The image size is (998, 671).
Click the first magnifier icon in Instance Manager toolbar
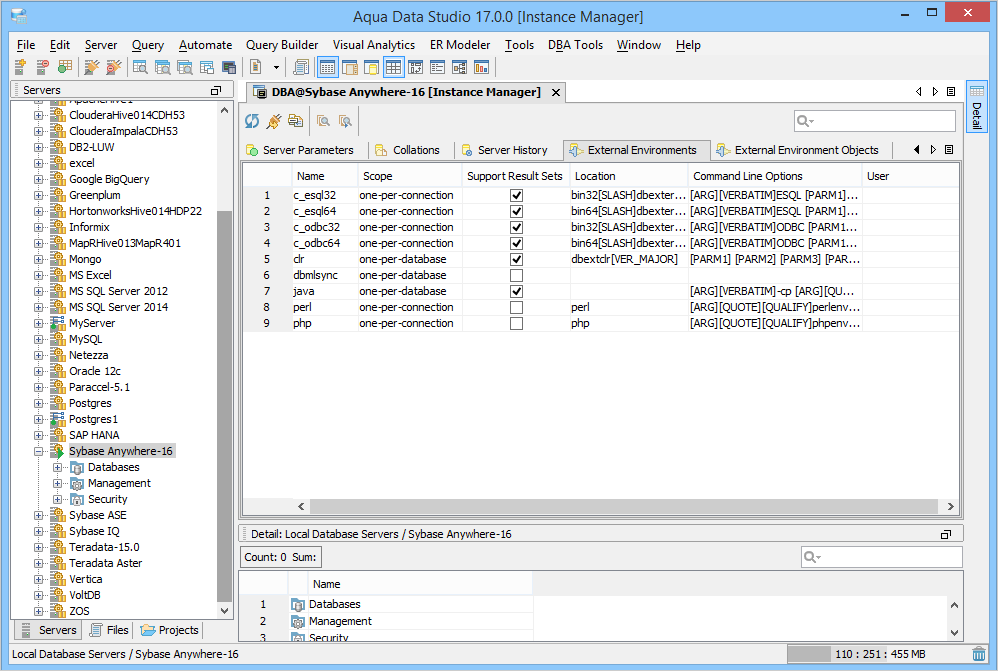coord(323,121)
